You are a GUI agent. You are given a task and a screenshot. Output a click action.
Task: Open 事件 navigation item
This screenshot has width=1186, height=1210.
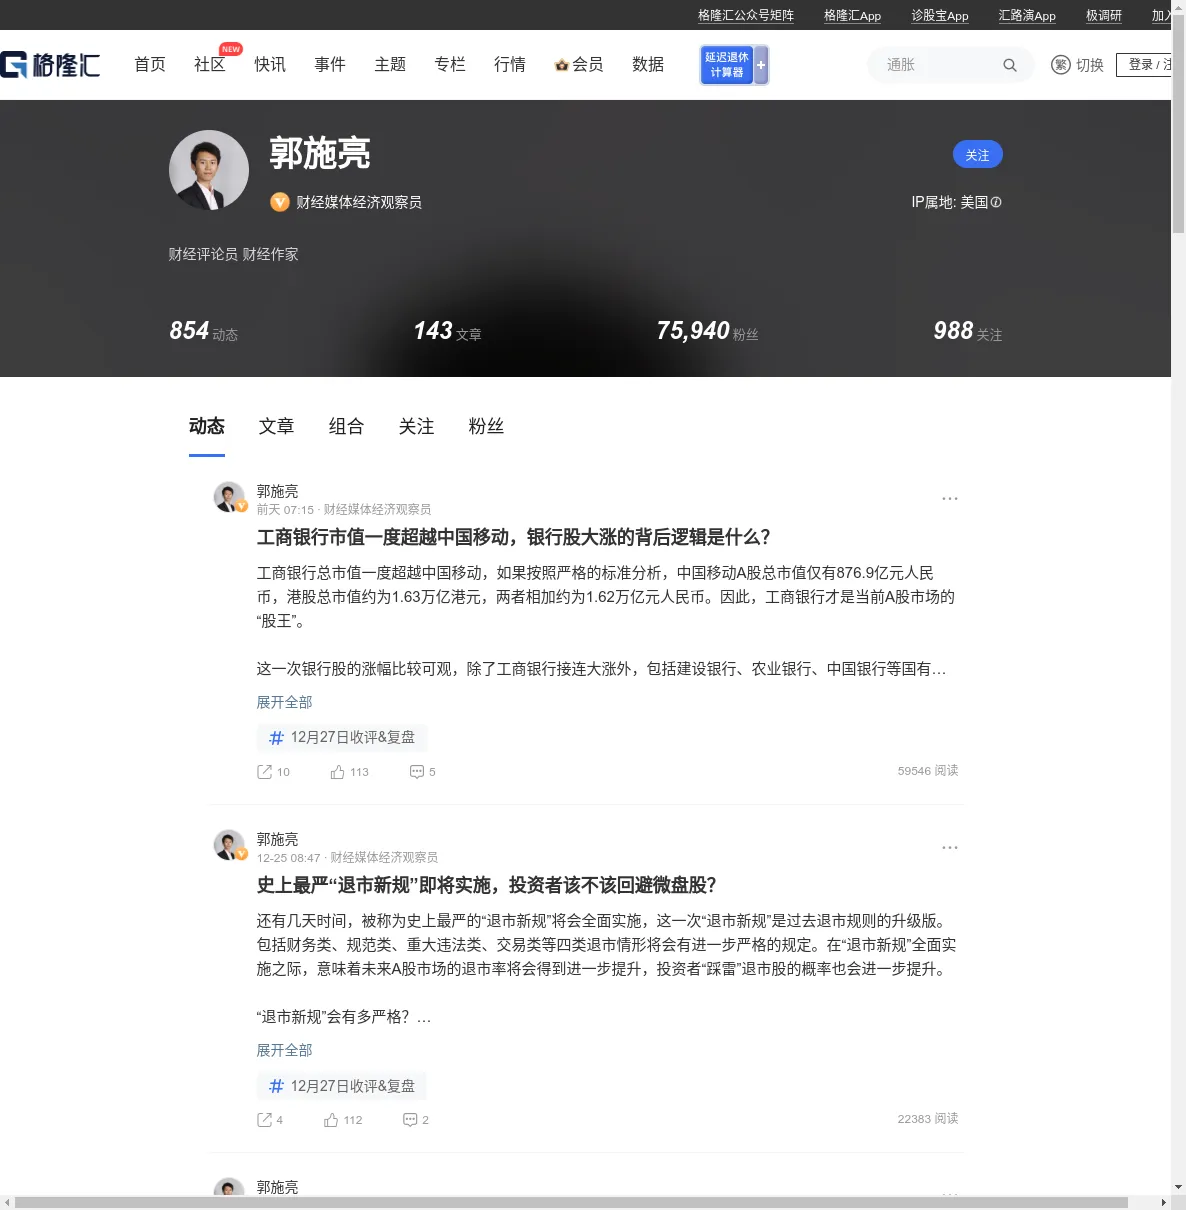click(x=330, y=65)
